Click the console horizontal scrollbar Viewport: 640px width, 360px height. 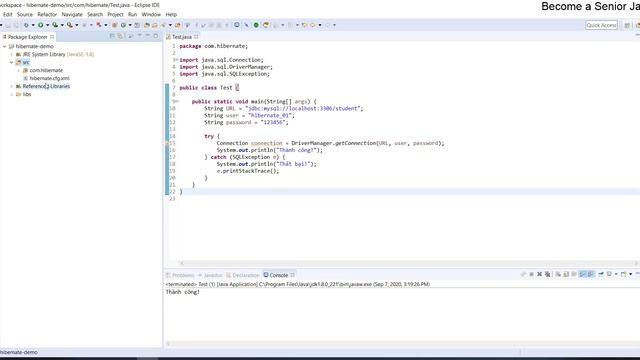point(402,344)
